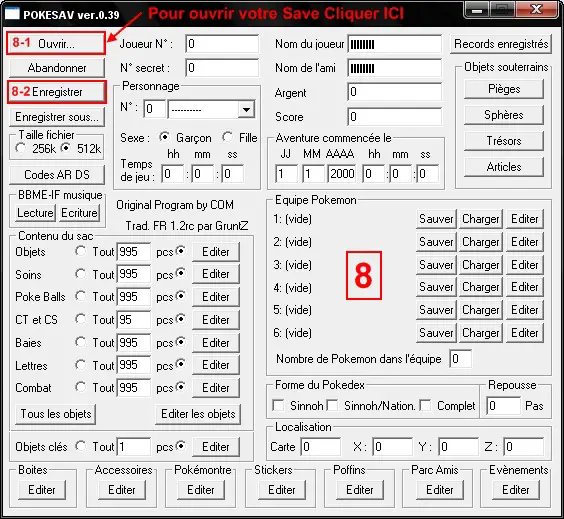564x519 pixels.
Task: Focus the Joueur N° input field
Action: click(222, 44)
